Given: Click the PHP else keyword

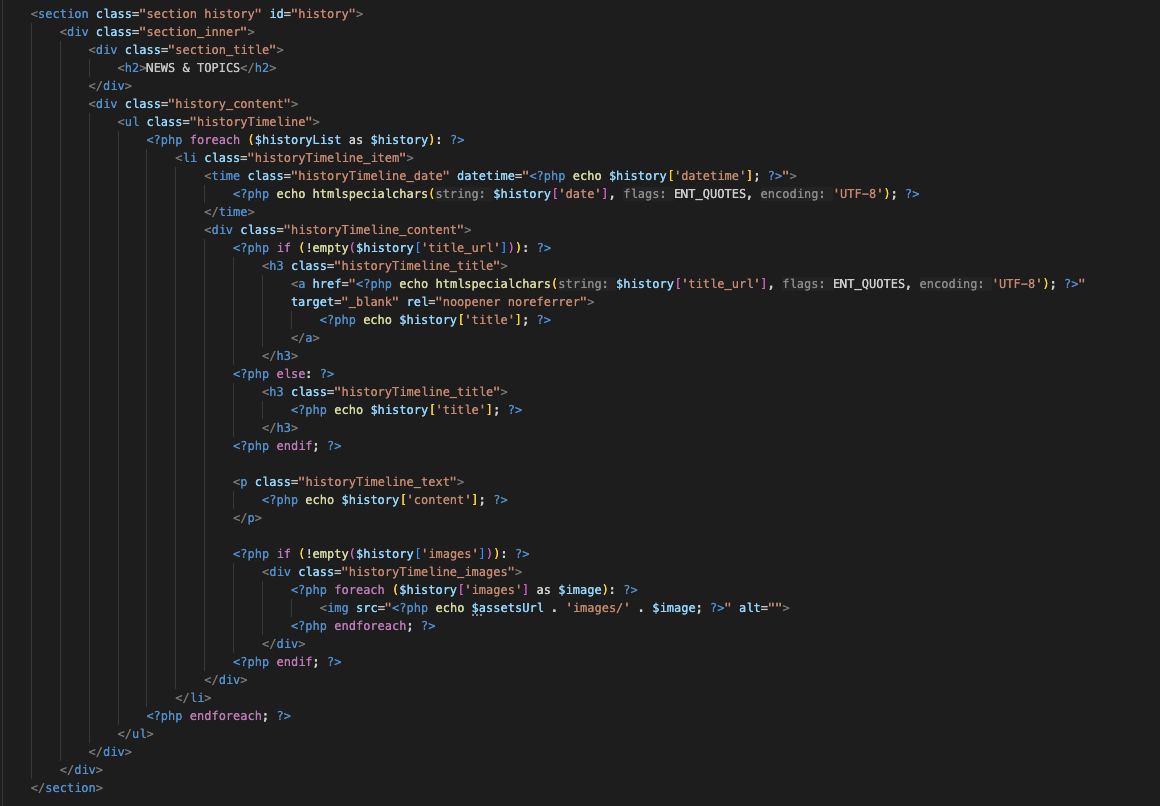Looking at the screenshot, I should pyautogui.click(x=294, y=374).
